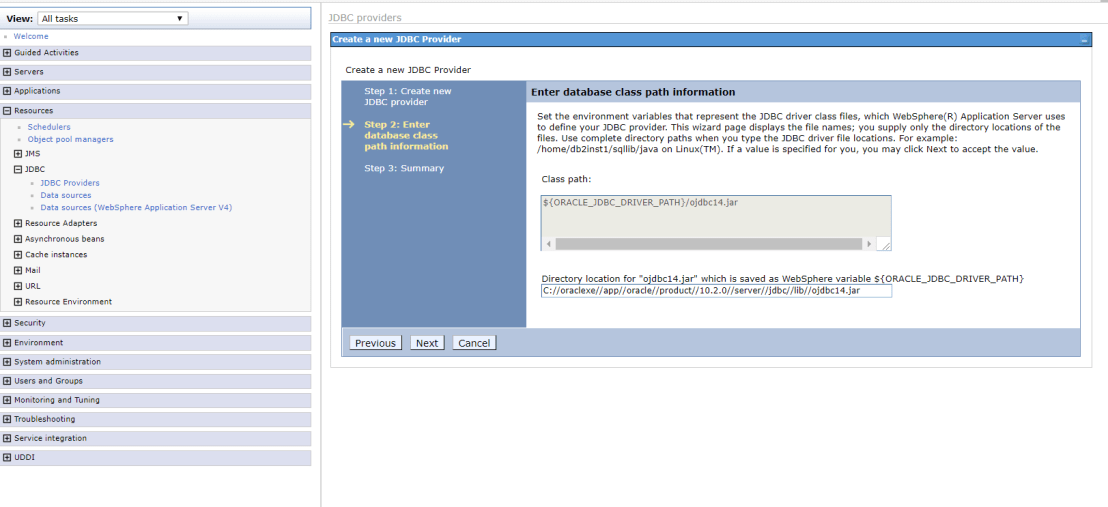Open the Data sources link
This screenshot has height=507, width=1108.
66,195
